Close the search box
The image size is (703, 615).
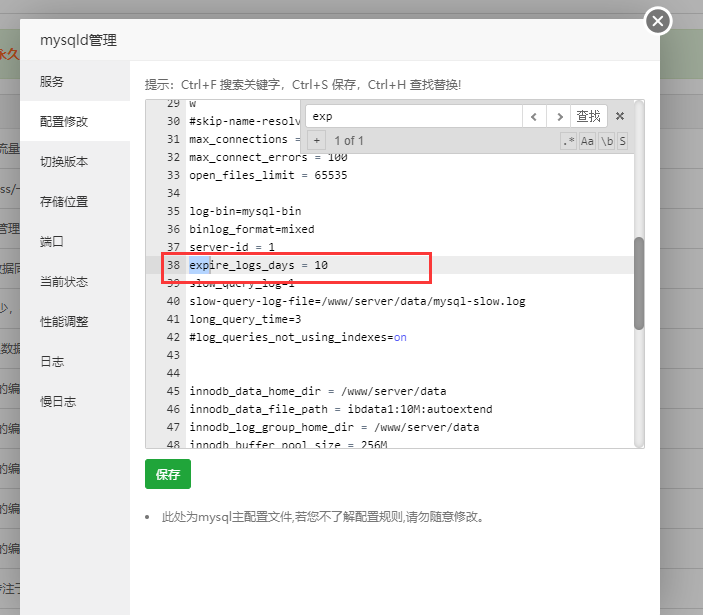(x=620, y=117)
